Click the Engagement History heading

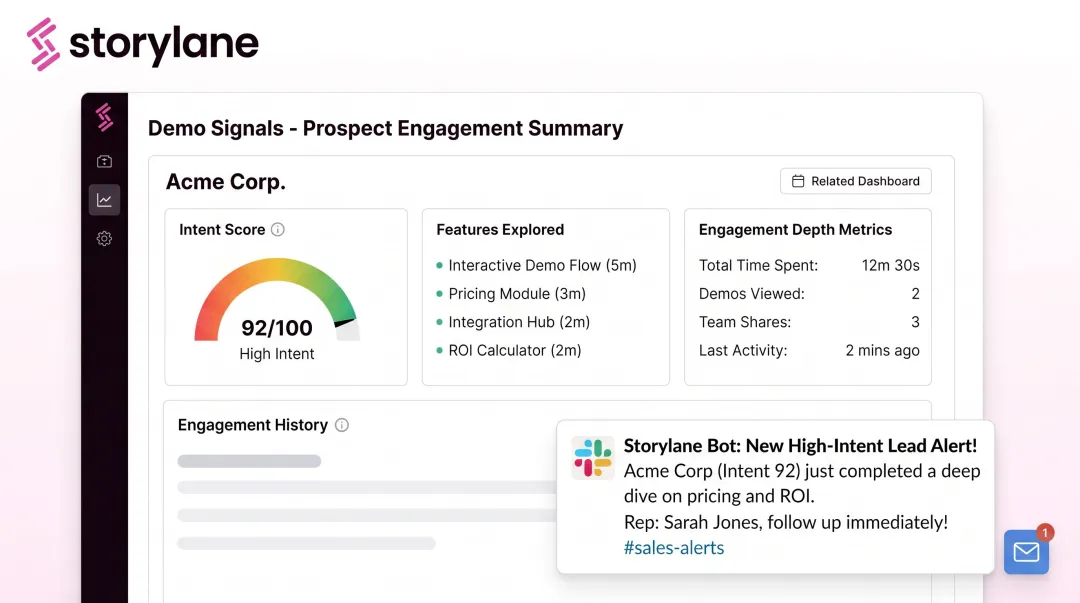tap(253, 425)
